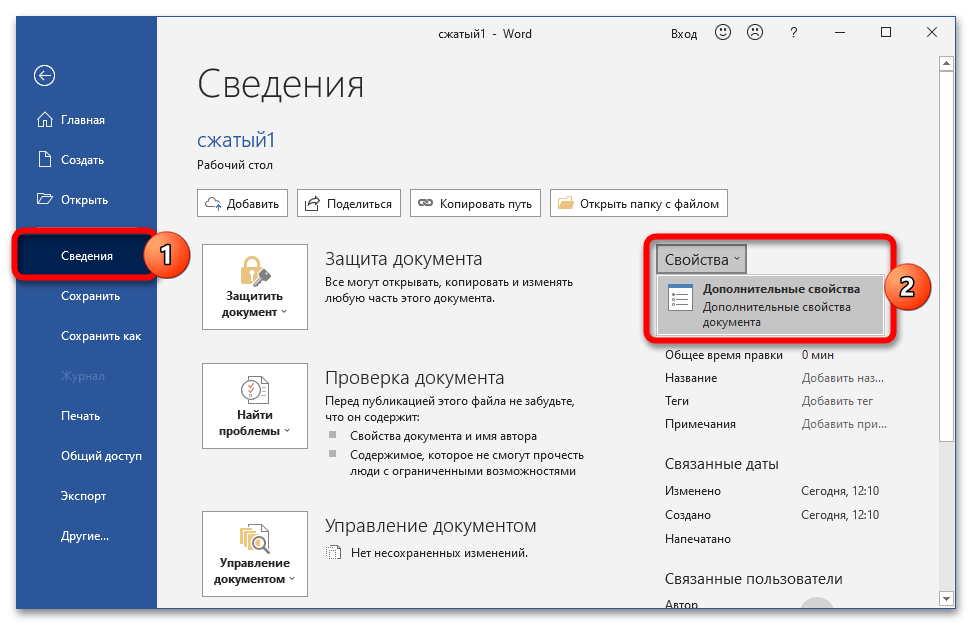Click the file location Рабочий стол
972x625 pixels.
(x=234, y=165)
